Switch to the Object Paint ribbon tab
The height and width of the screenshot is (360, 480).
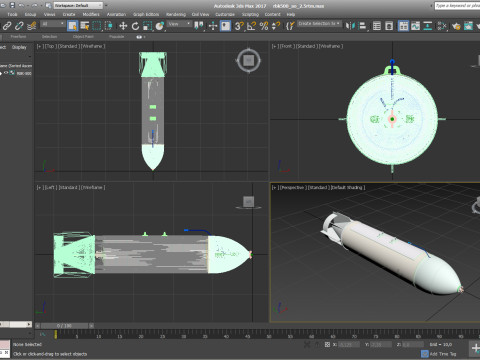pos(83,37)
